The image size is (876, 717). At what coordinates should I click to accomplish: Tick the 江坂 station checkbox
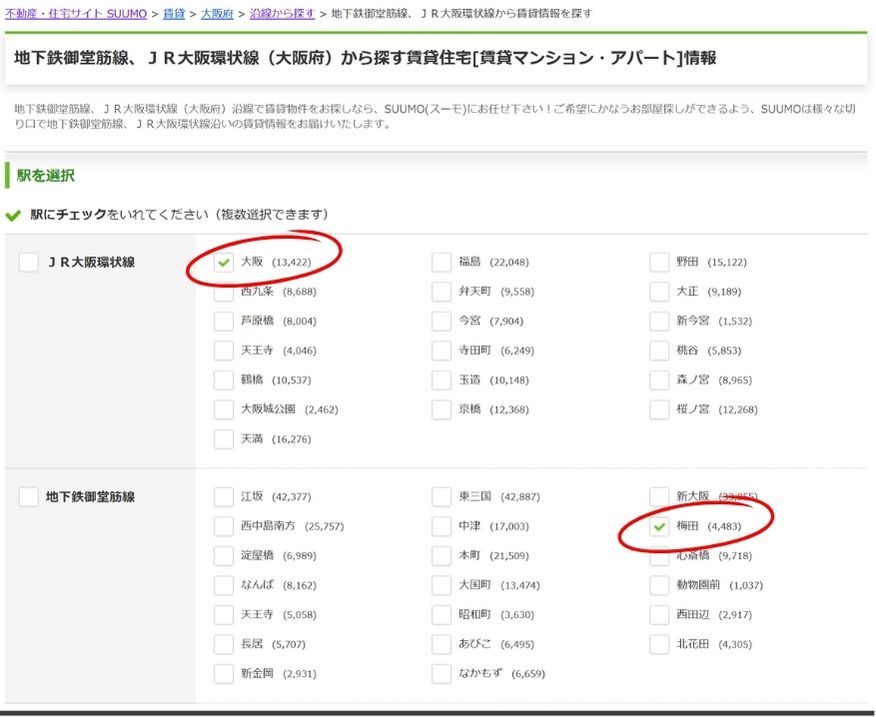(x=224, y=497)
